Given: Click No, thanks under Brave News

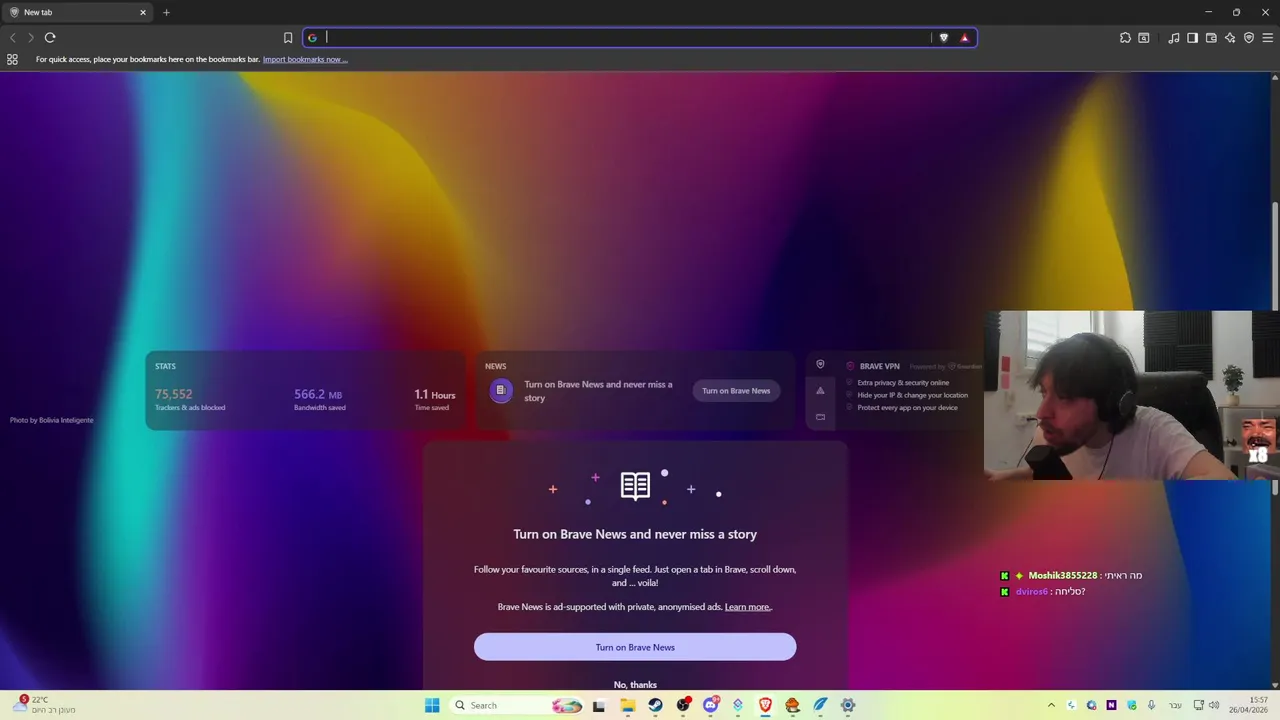Looking at the screenshot, I should click(635, 685).
